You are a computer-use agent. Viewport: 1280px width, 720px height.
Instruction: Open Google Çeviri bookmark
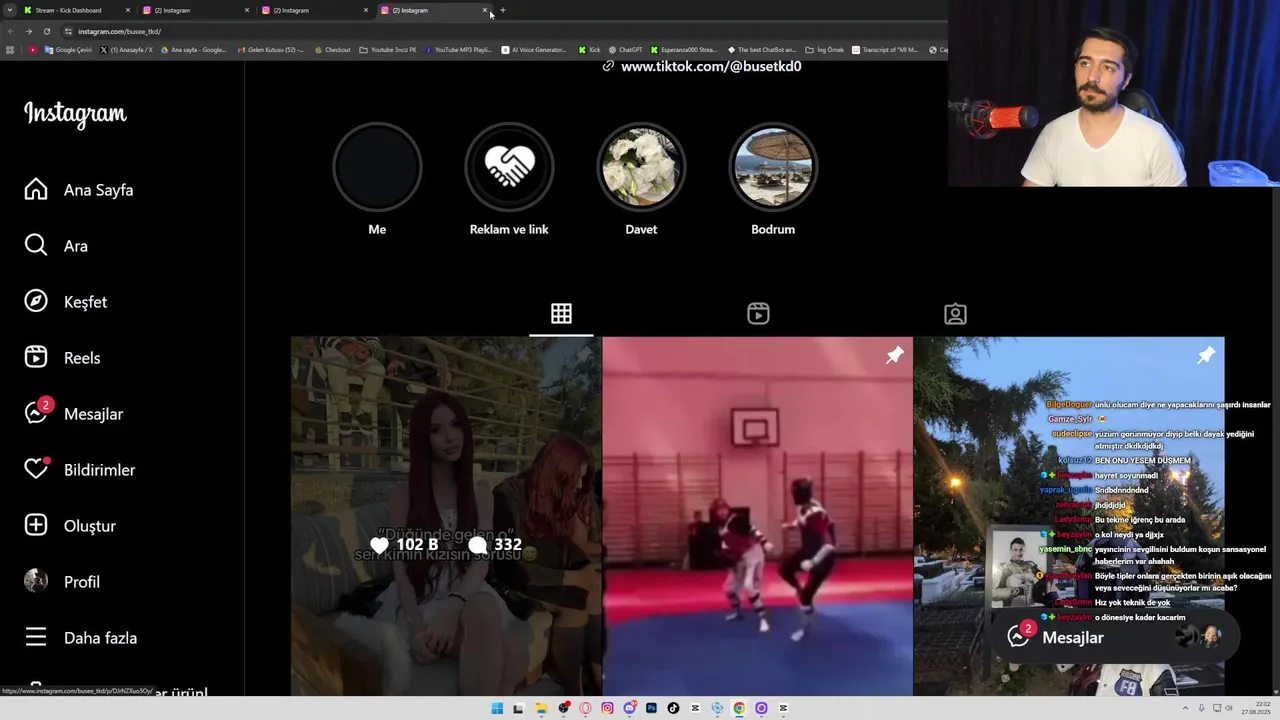67,50
